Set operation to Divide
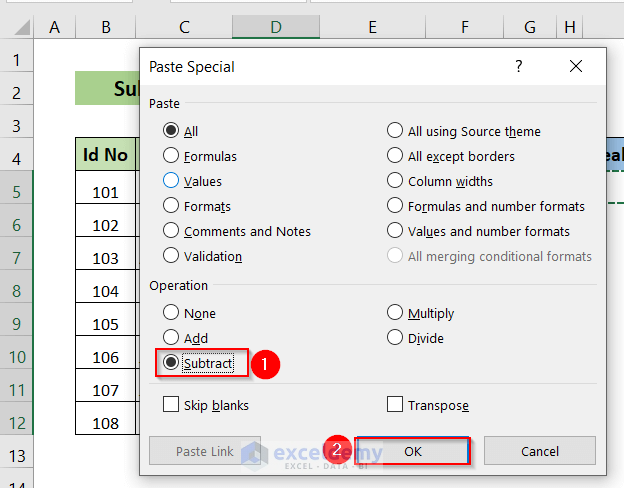Viewport: 624px width, 488px height. click(x=396, y=338)
